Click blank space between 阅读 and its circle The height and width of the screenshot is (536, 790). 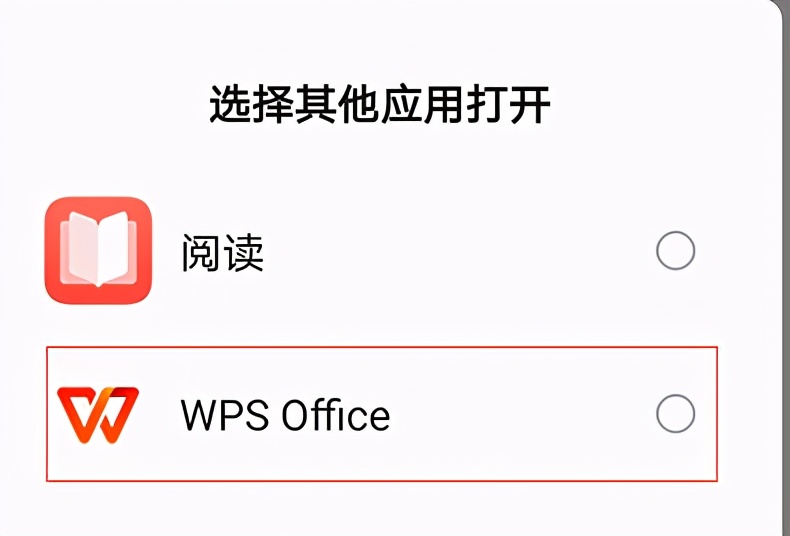(x=458, y=251)
